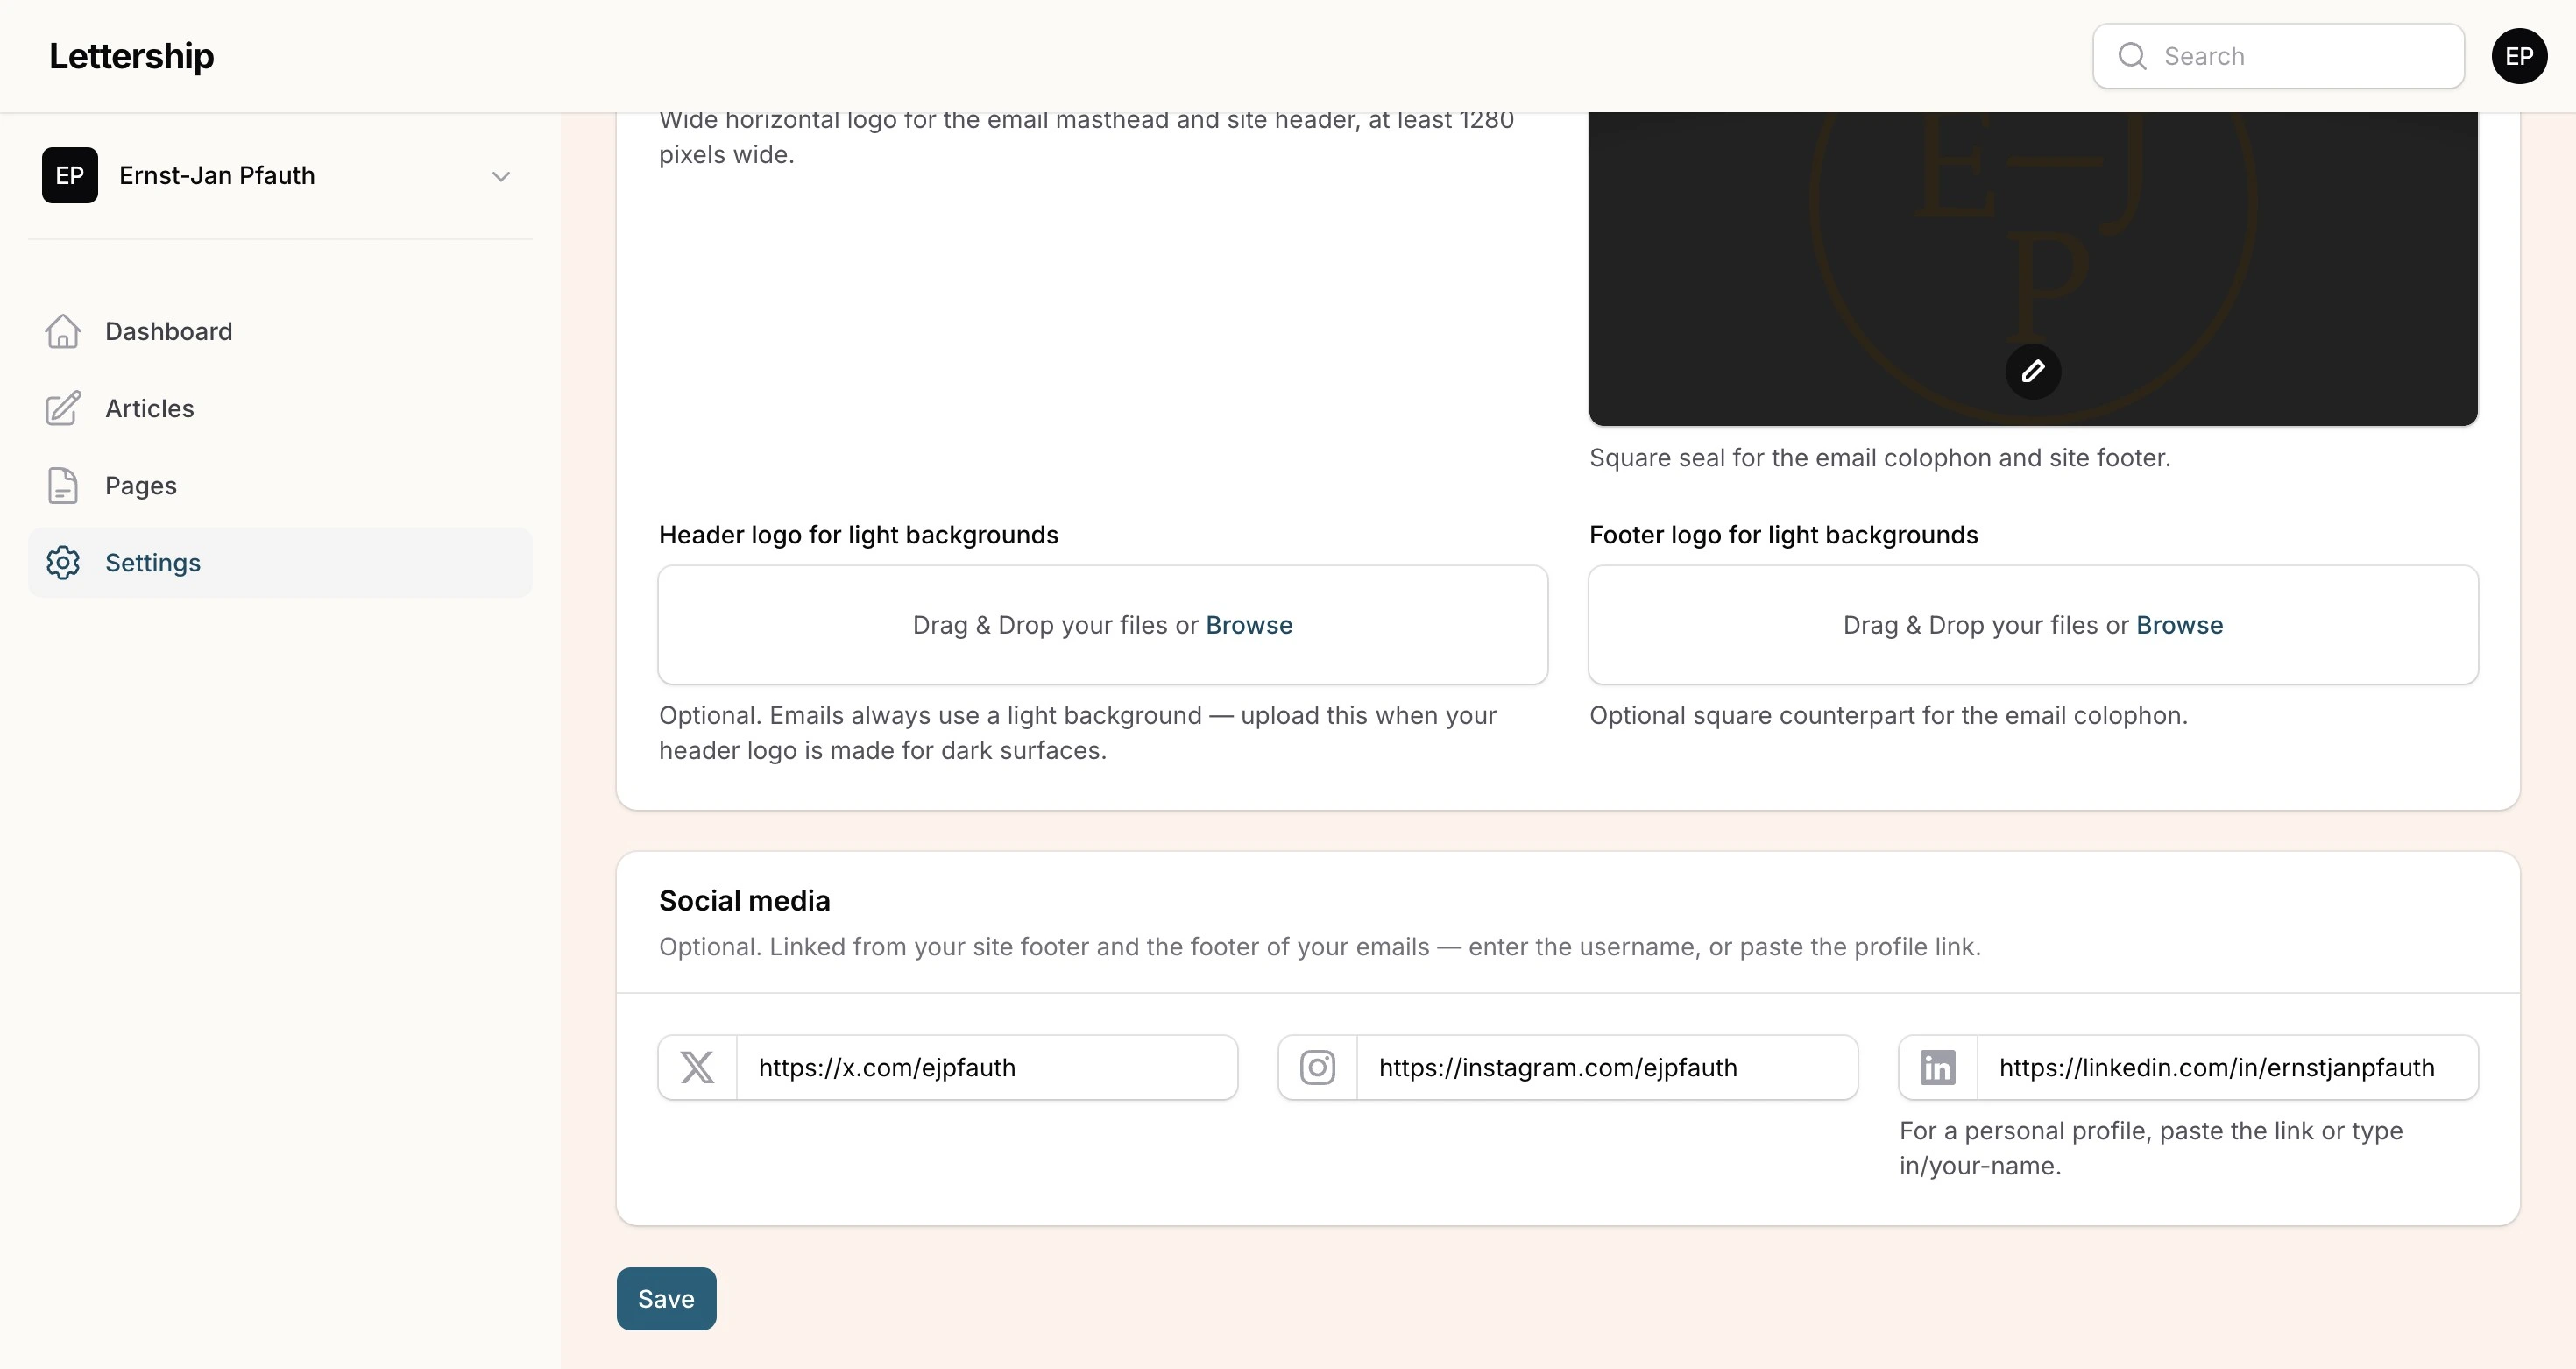
Task: Click the Instagram icon
Action: (x=1317, y=1067)
